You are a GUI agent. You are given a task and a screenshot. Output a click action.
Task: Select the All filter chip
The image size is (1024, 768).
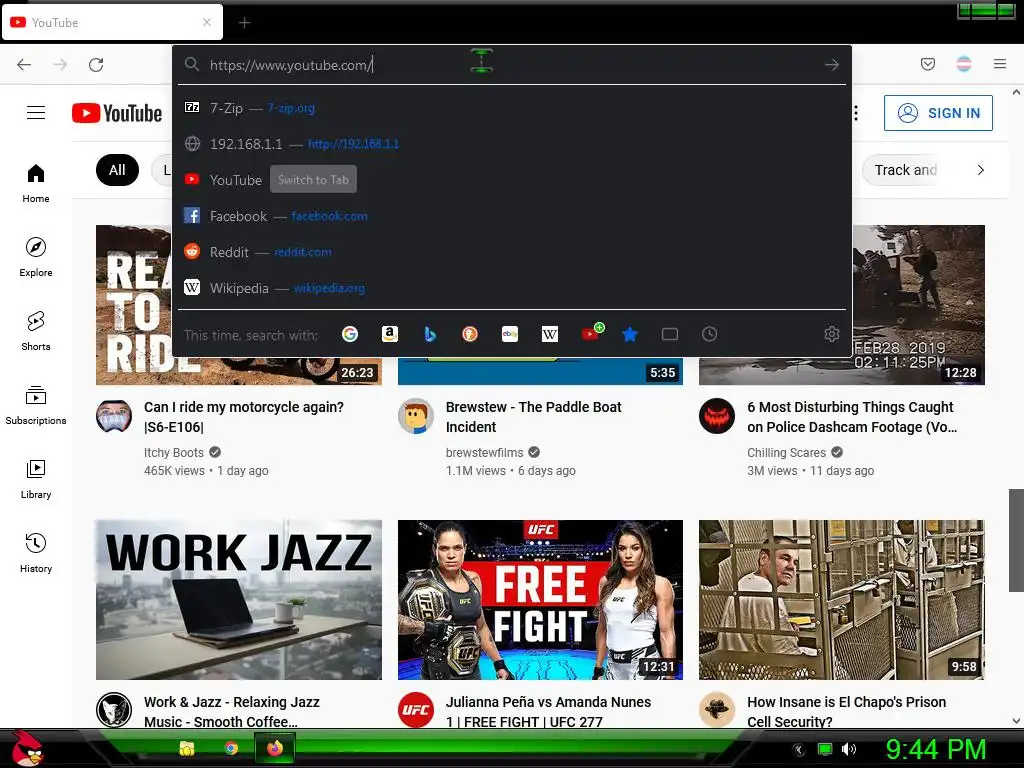click(x=117, y=170)
